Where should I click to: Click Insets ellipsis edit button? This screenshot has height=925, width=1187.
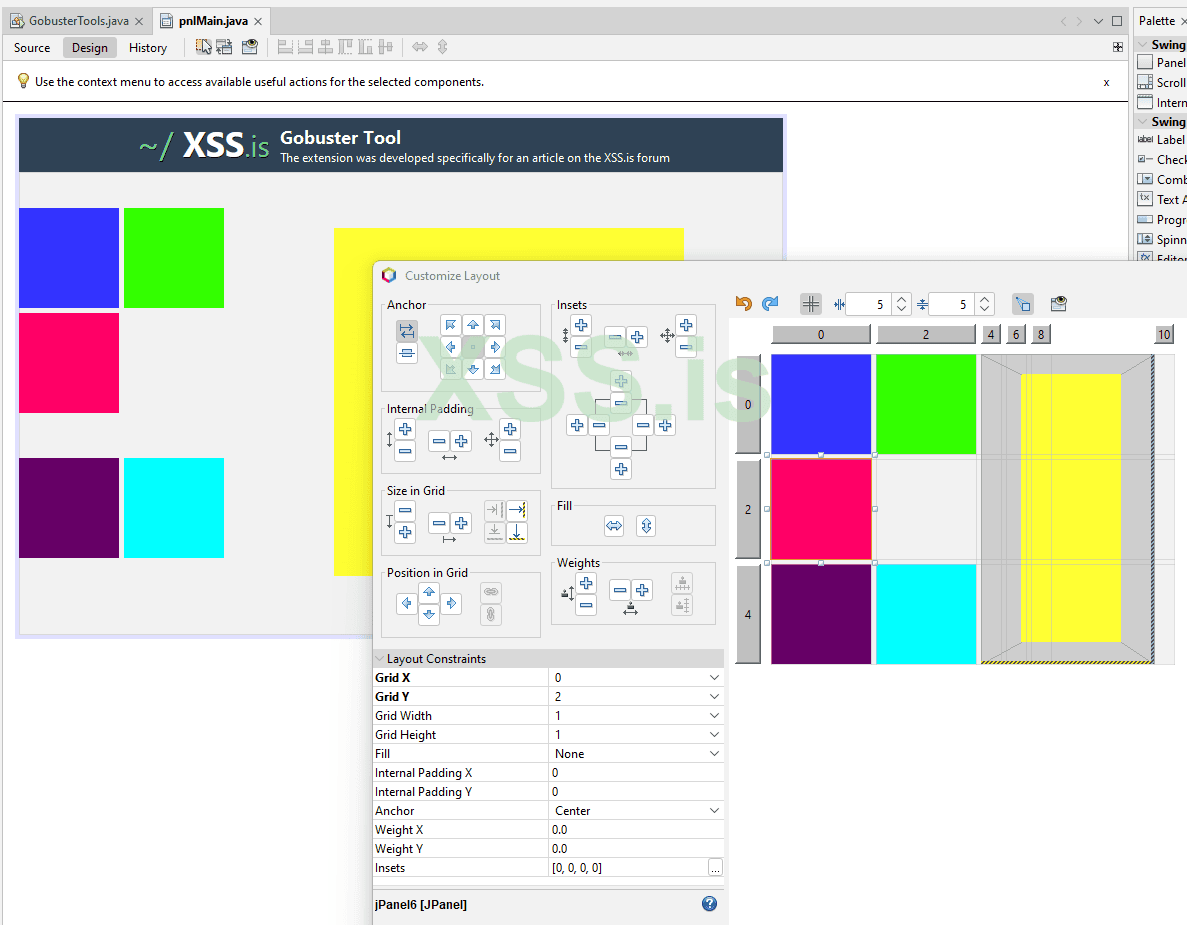point(715,867)
